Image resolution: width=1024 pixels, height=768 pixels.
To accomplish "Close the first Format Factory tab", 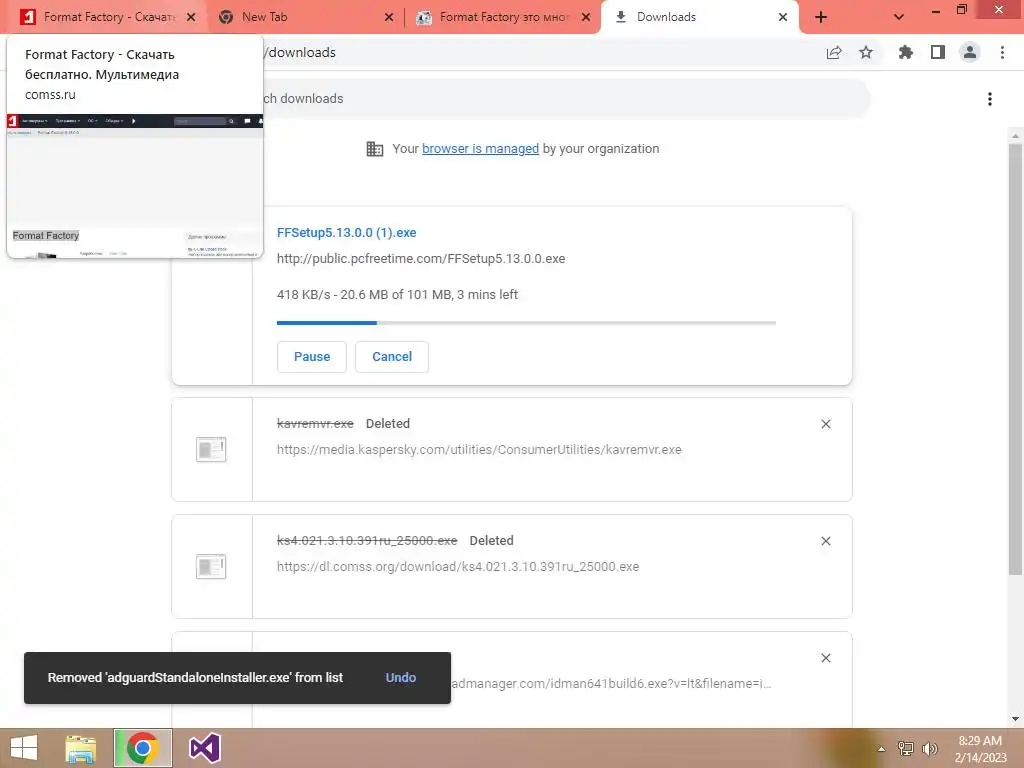I will pos(191,18).
